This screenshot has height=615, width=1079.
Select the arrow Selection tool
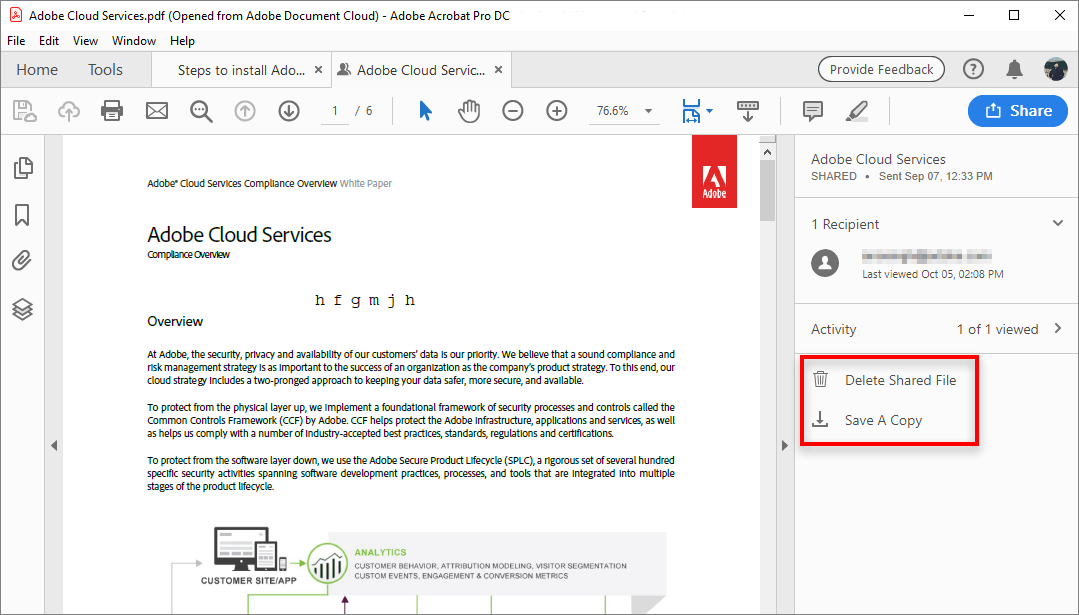click(424, 111)
